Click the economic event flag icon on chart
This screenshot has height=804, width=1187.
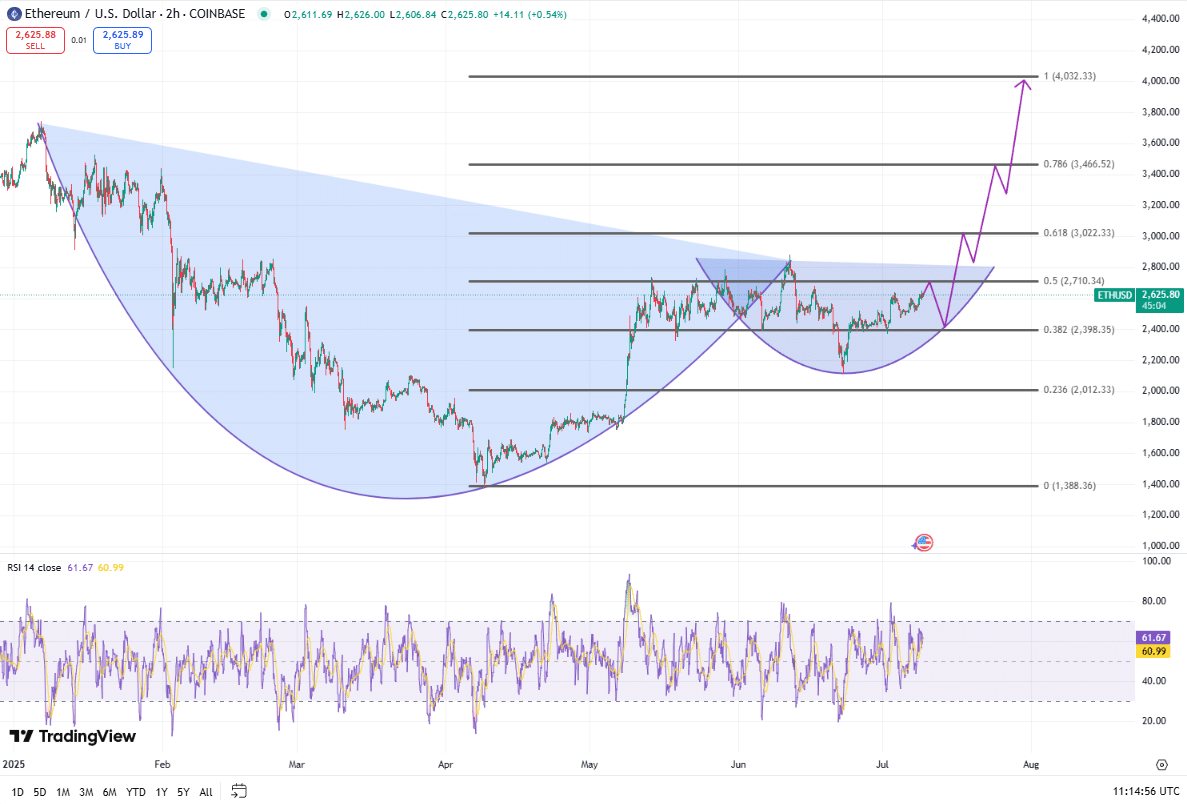pyautogui.click(x=924, y=542)
